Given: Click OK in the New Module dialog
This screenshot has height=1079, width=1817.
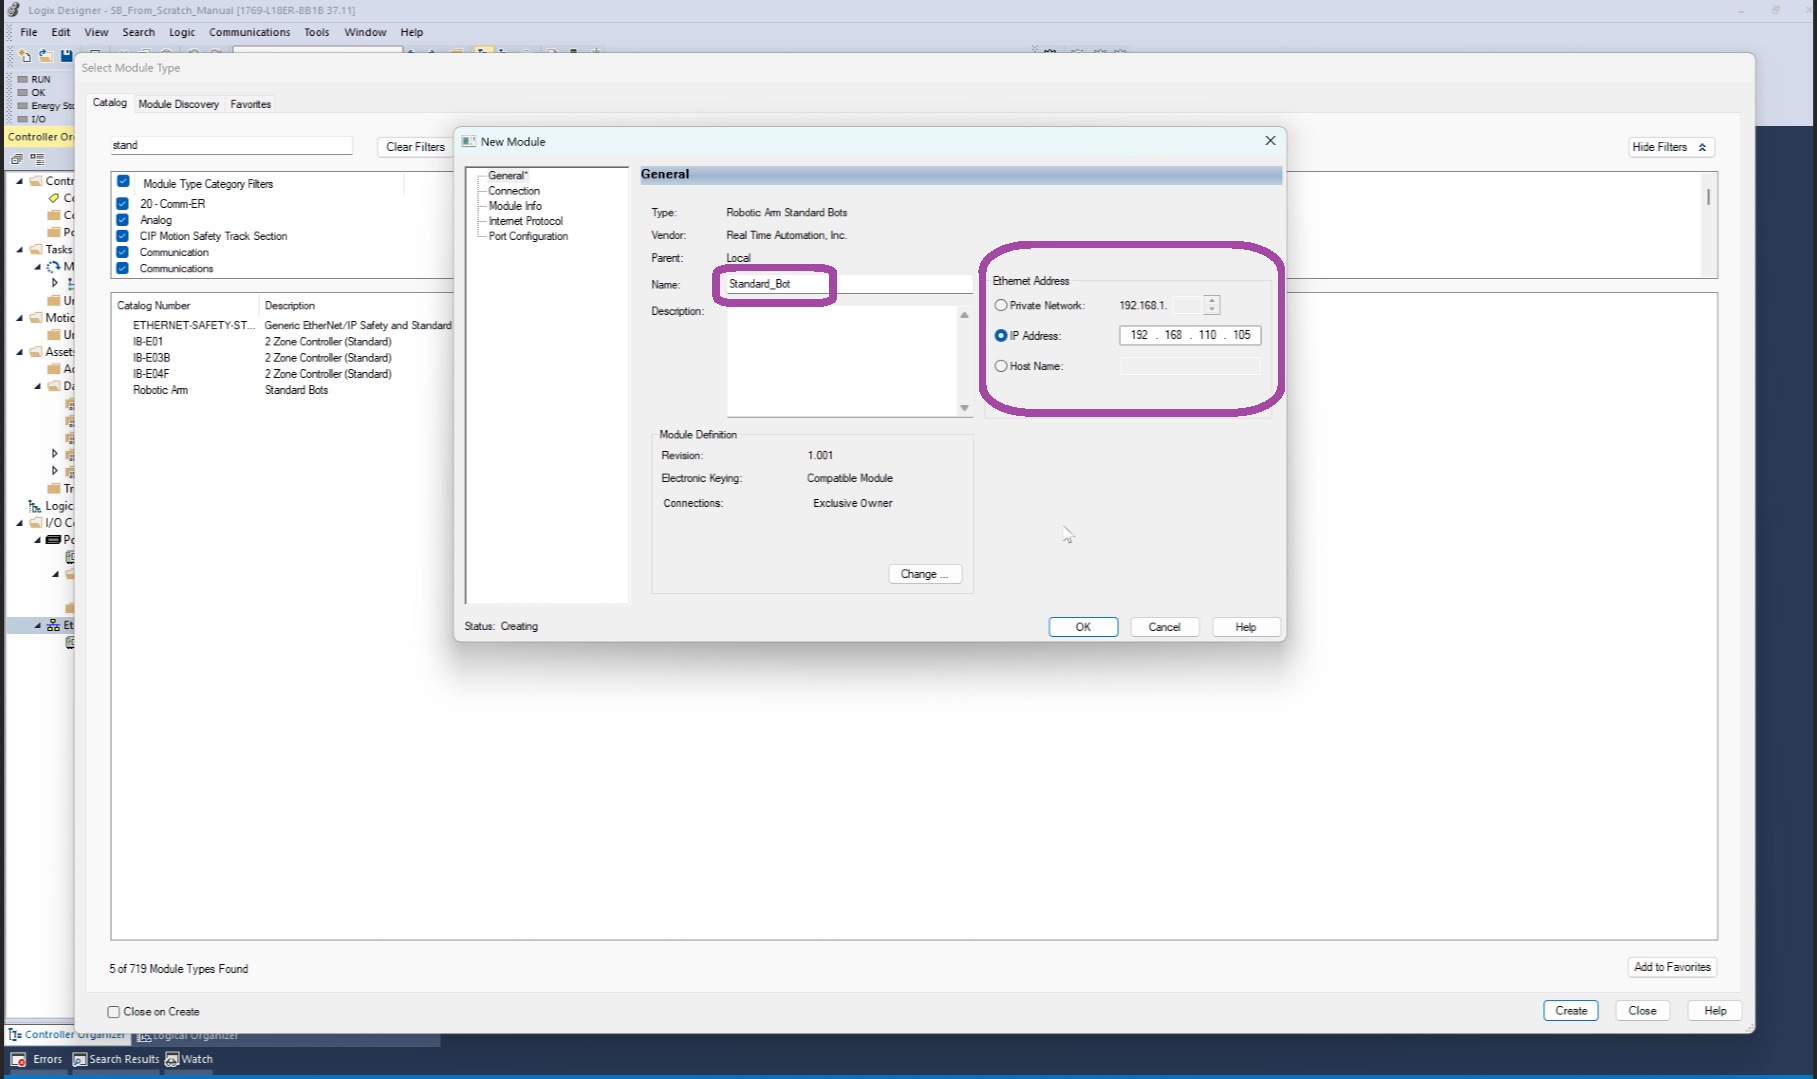Looking at the screenshot, I should [1083, 627].
